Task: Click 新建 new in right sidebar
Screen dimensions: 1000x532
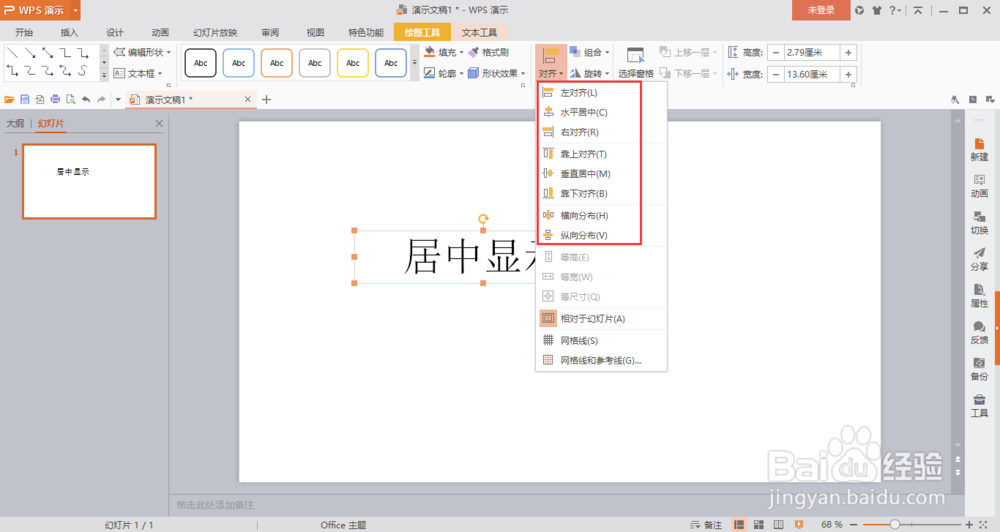Action: pyautogui.click(x=979, y=150)
